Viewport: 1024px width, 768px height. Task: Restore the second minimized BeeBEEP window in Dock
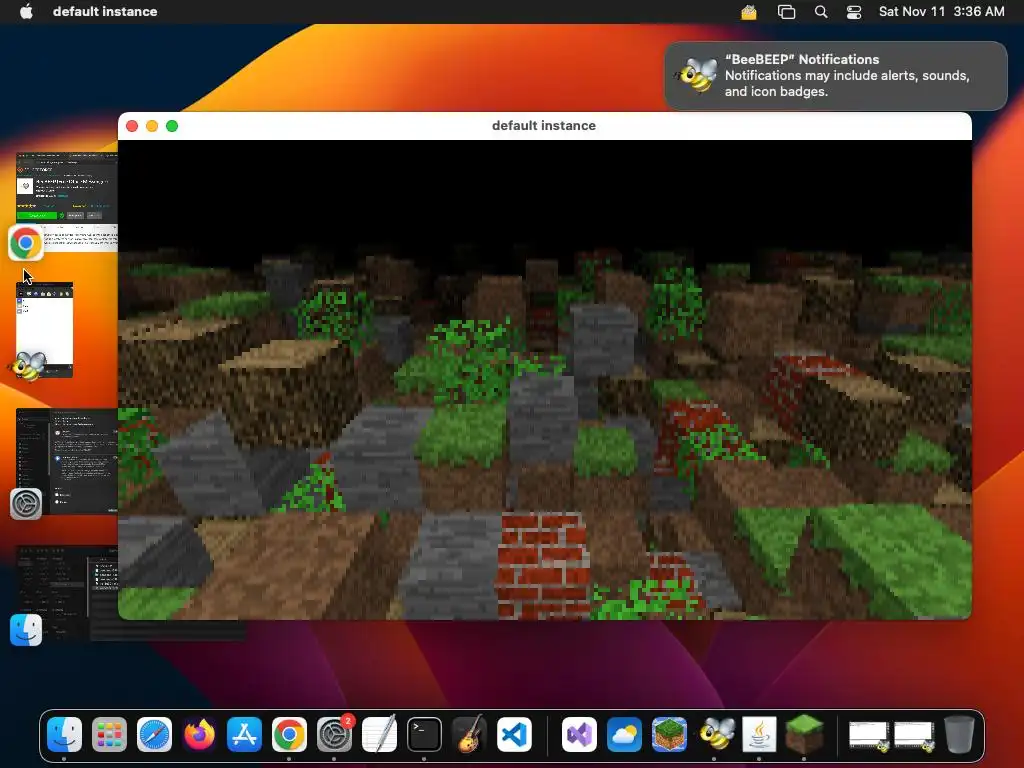point(914,735)
